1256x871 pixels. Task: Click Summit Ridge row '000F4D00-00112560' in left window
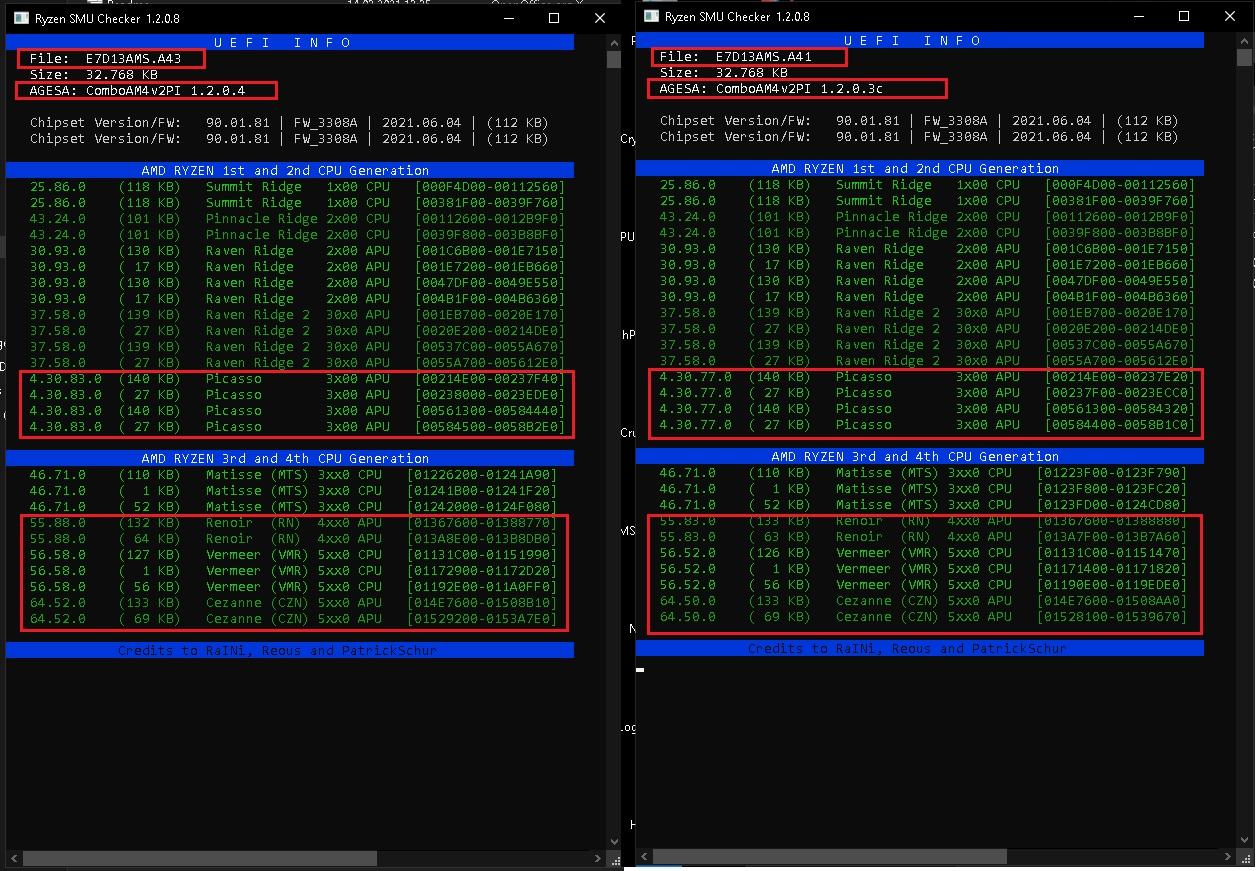(297, 186)
